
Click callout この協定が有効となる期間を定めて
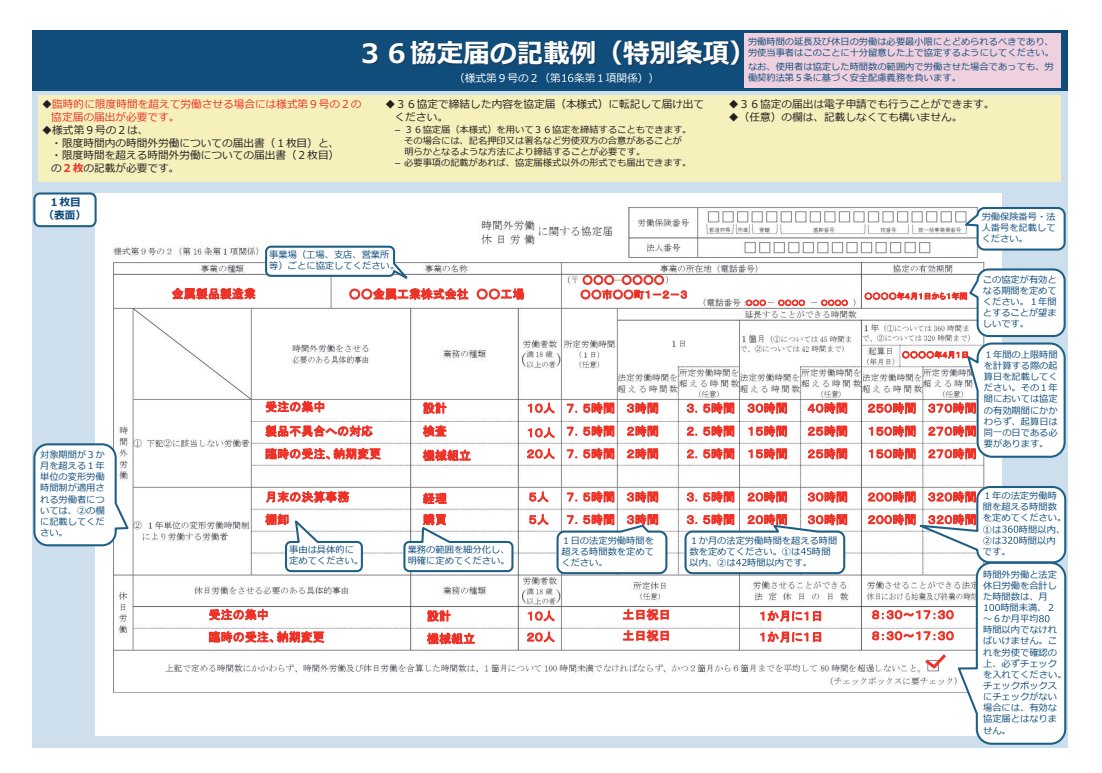[1020, 301]
